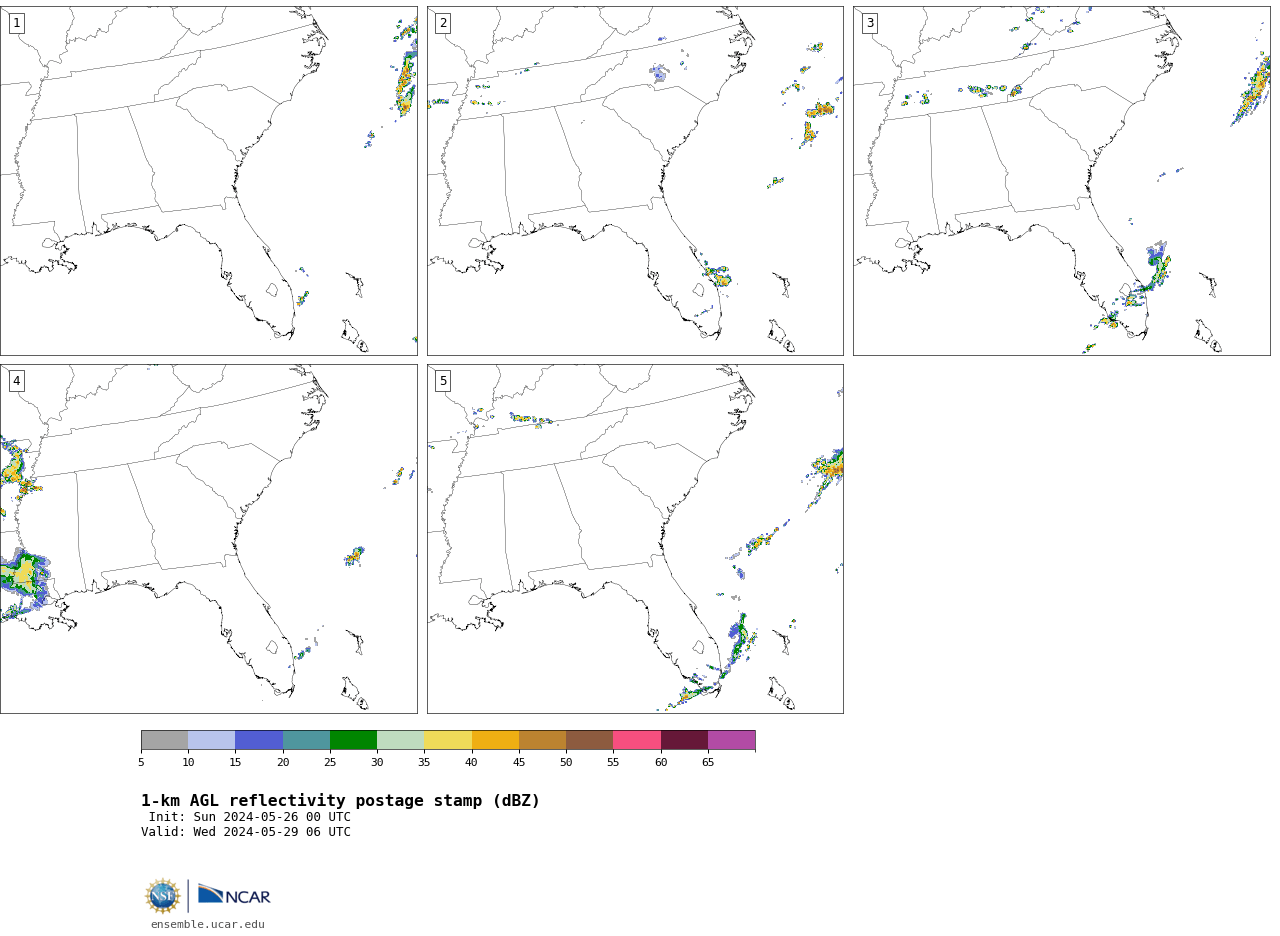The image size is (1280, 936).
Task: Click the gray 5-10 dBZ swatch
Action: tap(164, 740)
